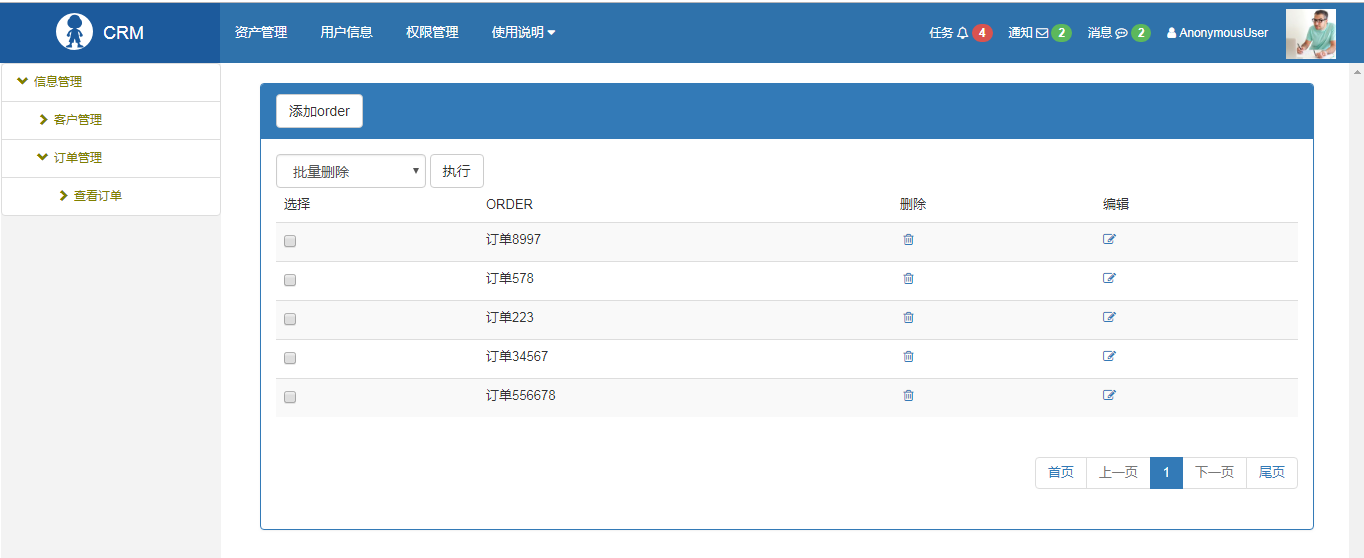Screen dimensions: 1364x558
Task: Go to 上一页 previous page
Action: (1118, 473)
